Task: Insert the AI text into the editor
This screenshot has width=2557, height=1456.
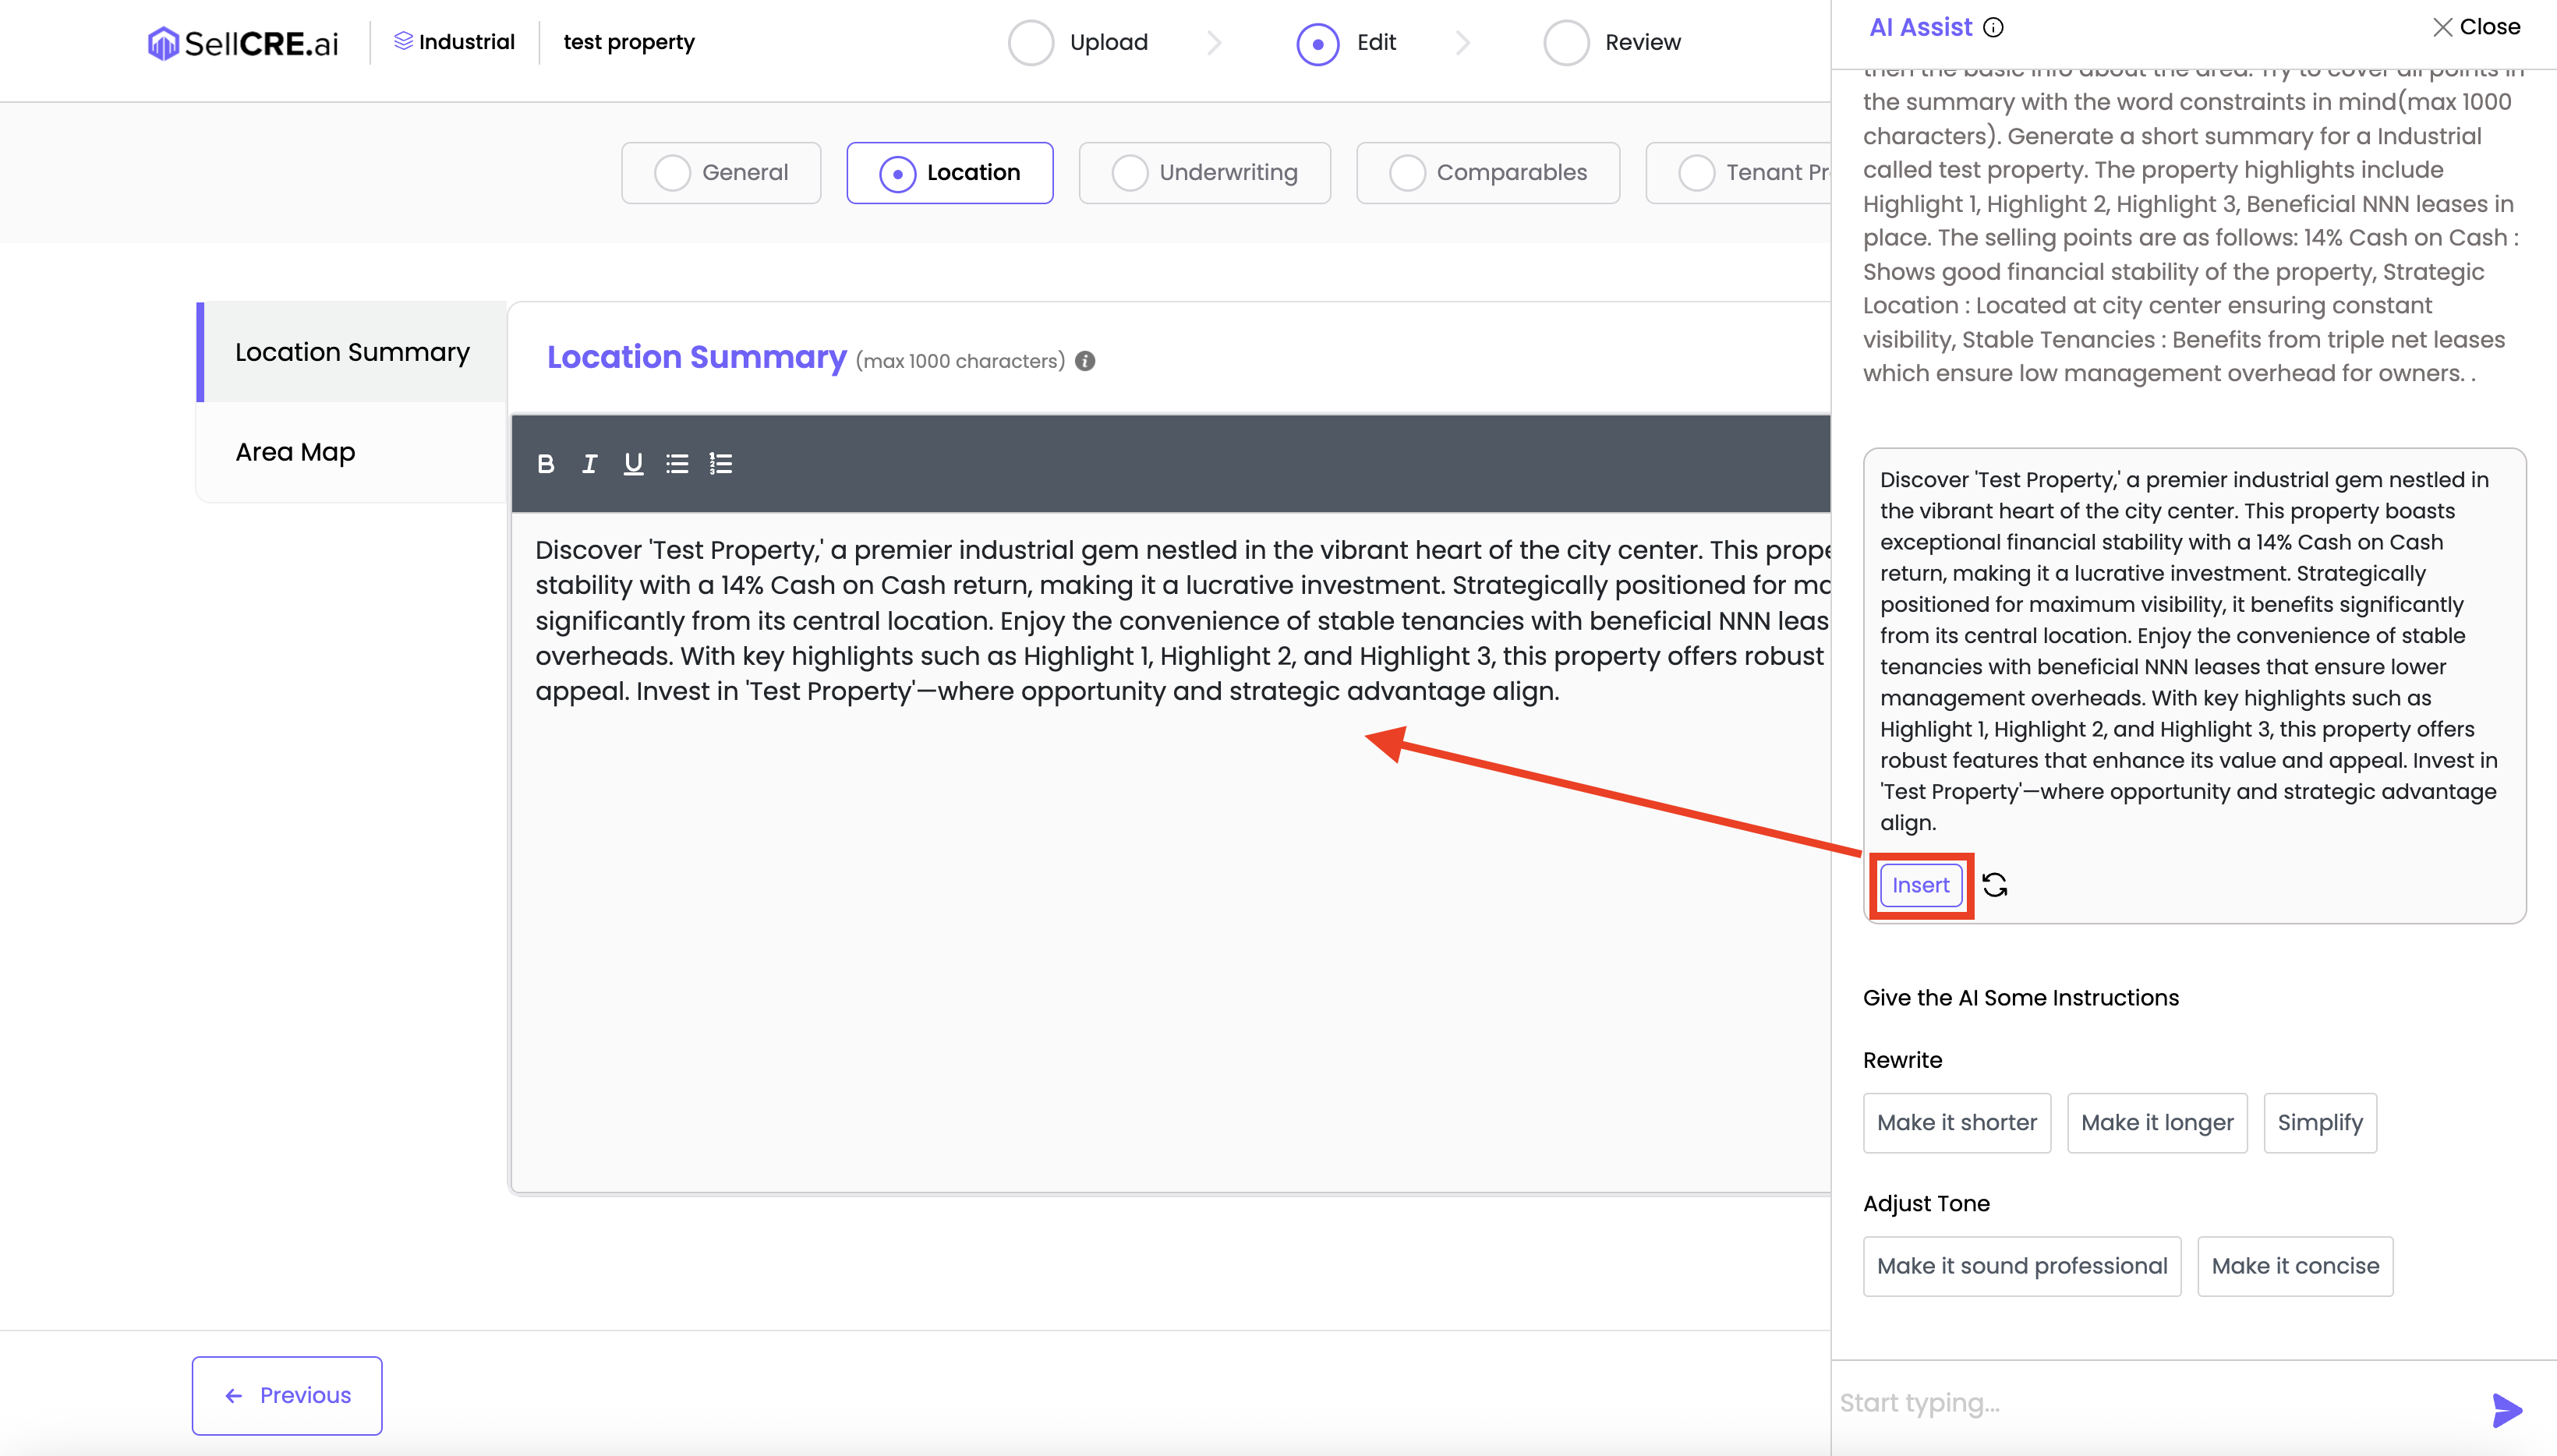Action: 1920,885
